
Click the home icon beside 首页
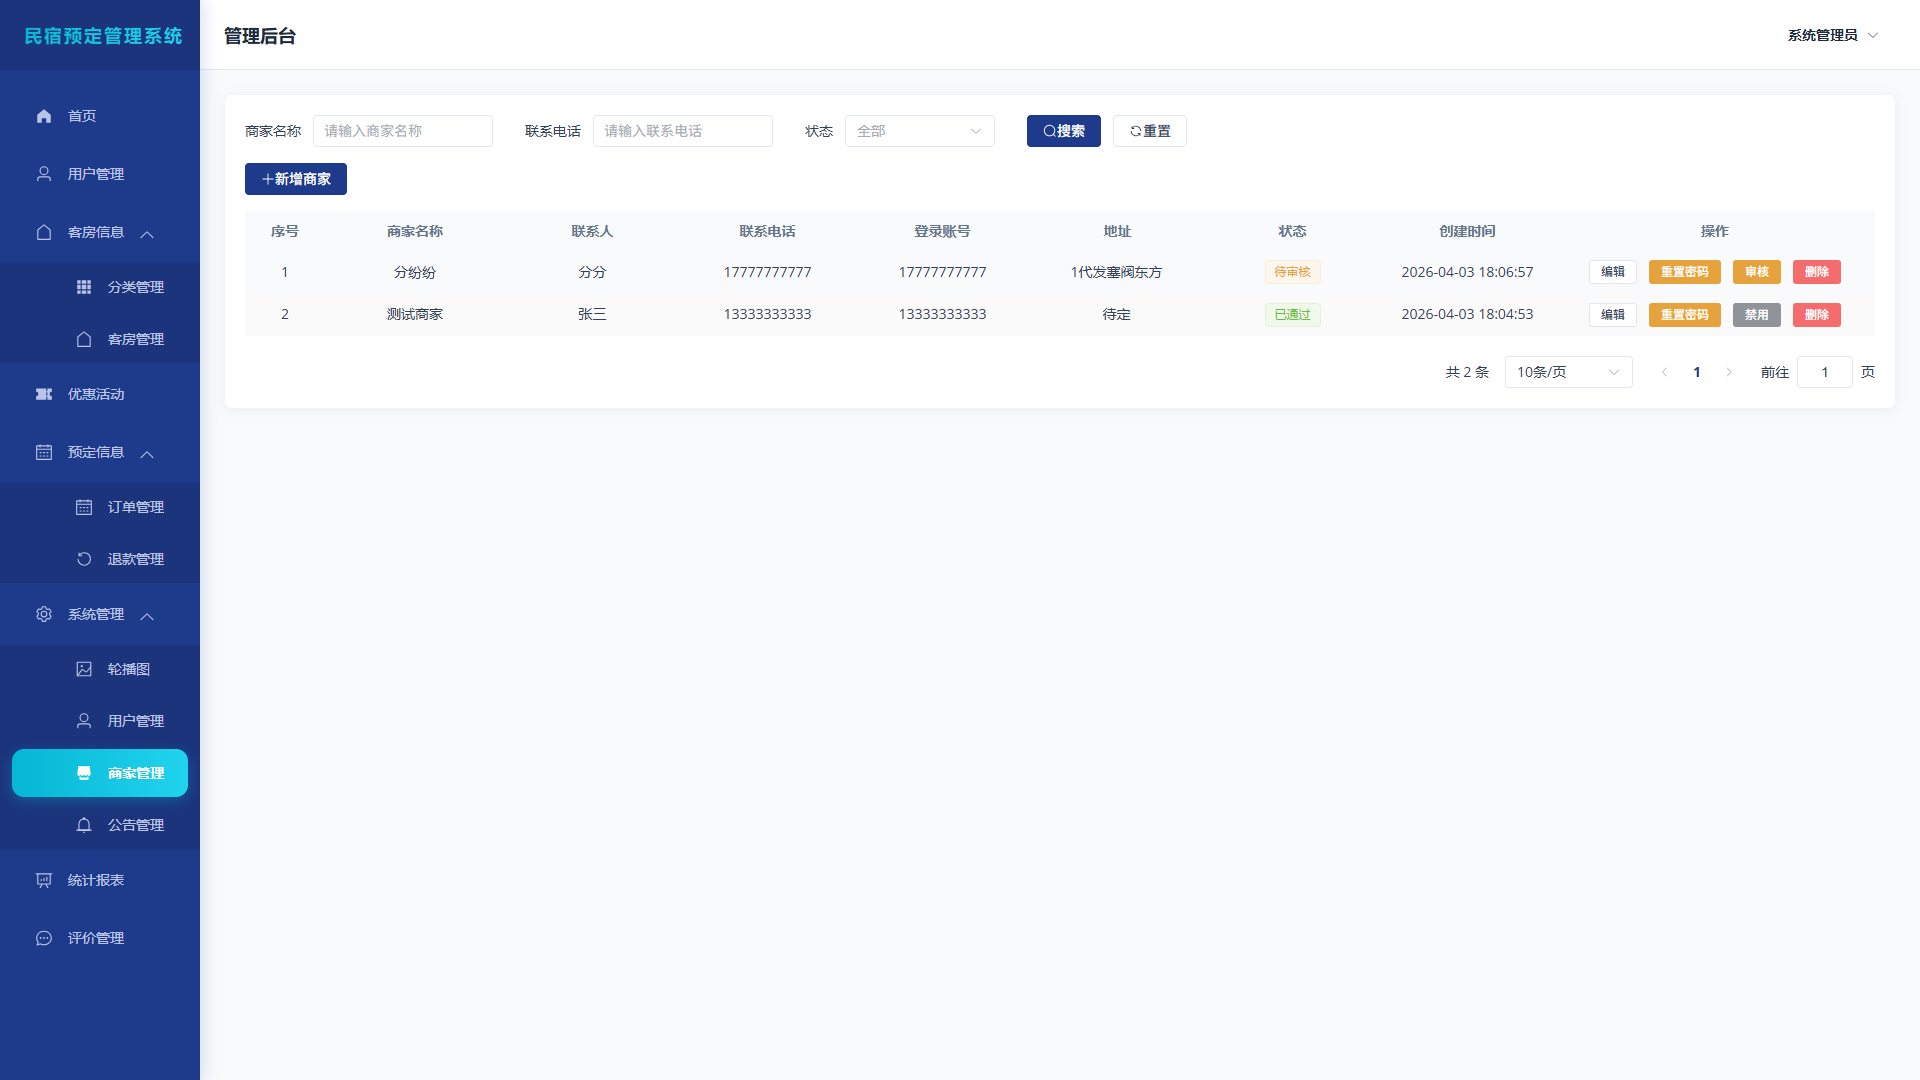44,116
